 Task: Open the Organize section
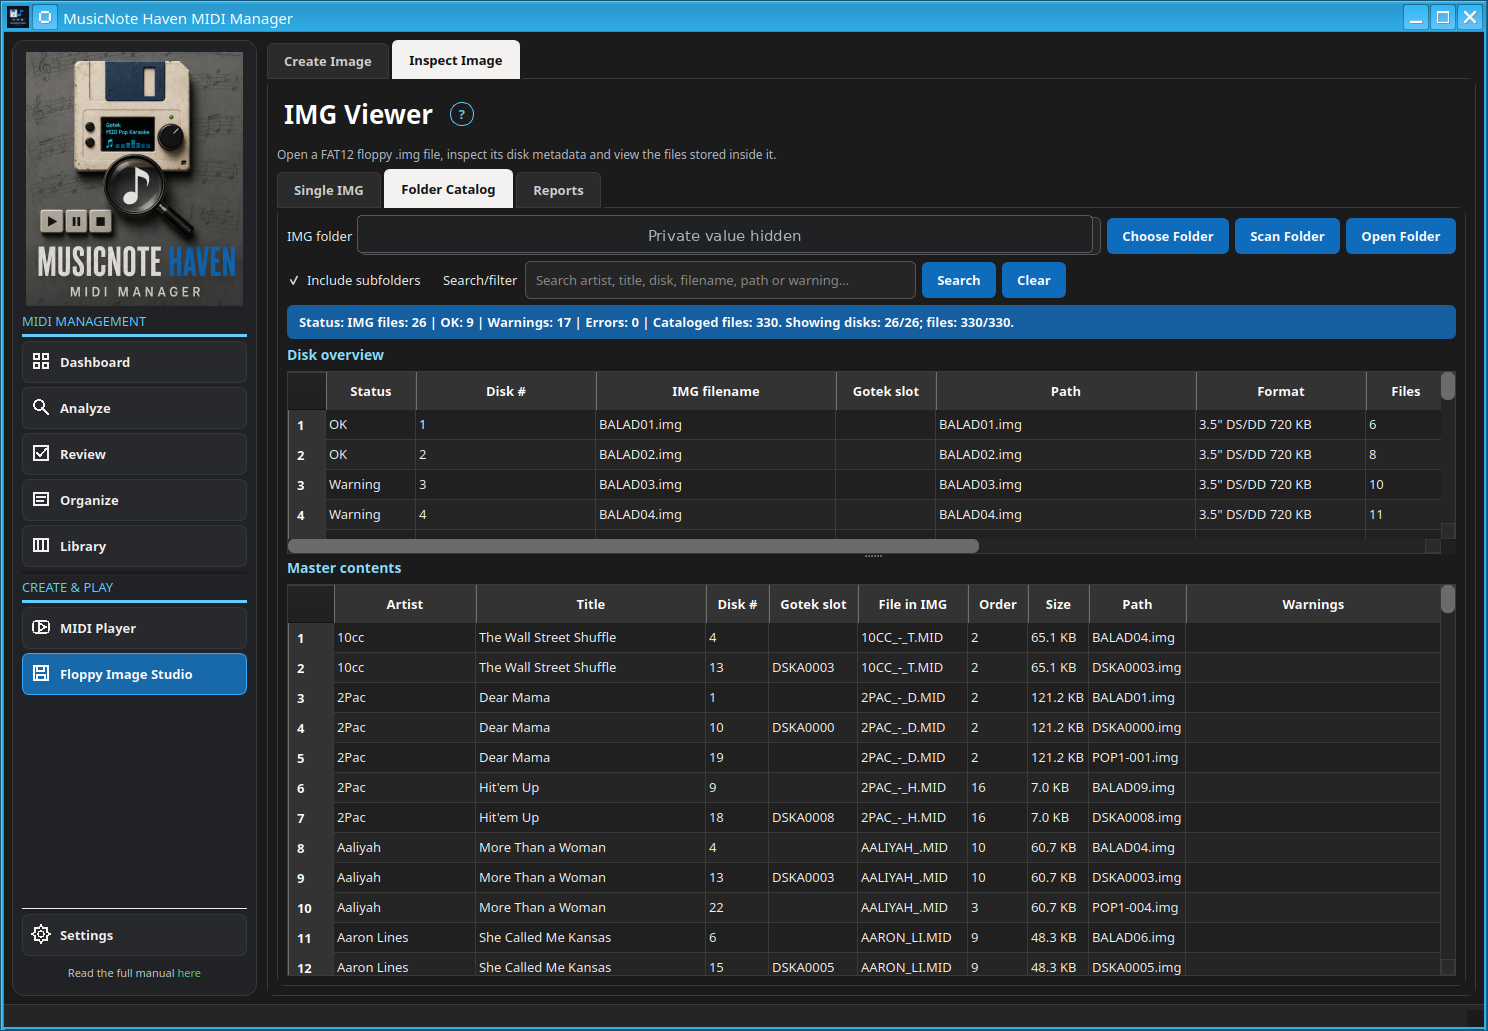(x=134, y=500)
